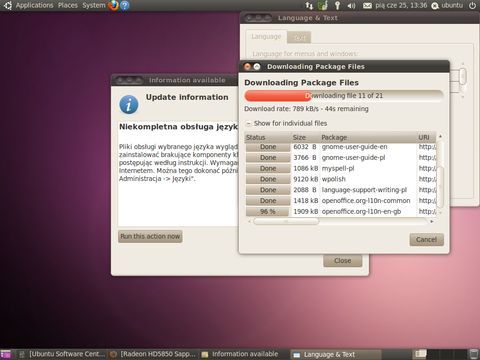Sort by the Package column header
This screenshot has width=480, height=360.
(x=368, y=137)
